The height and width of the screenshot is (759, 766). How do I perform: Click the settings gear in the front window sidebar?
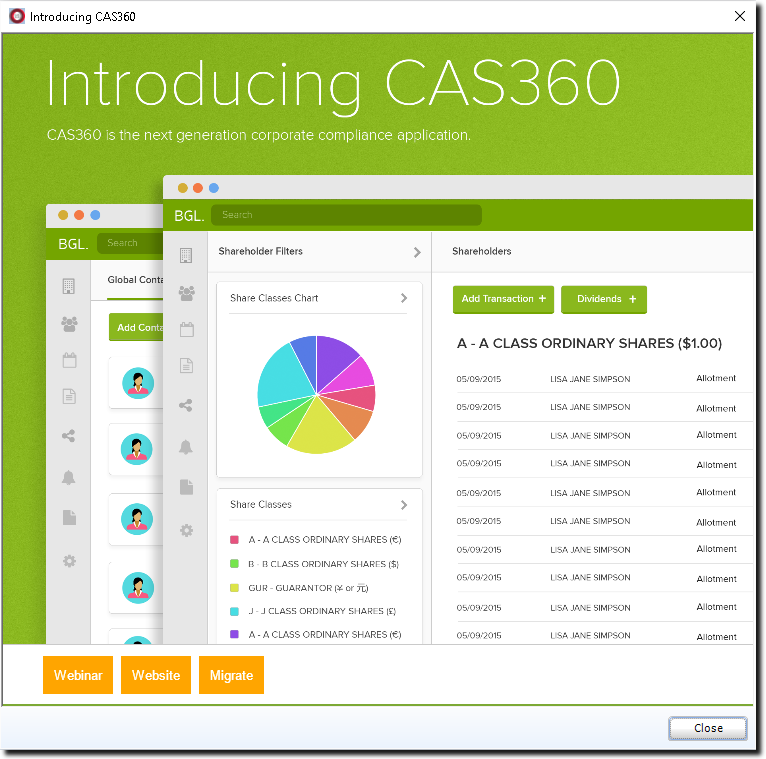[186, 530]
